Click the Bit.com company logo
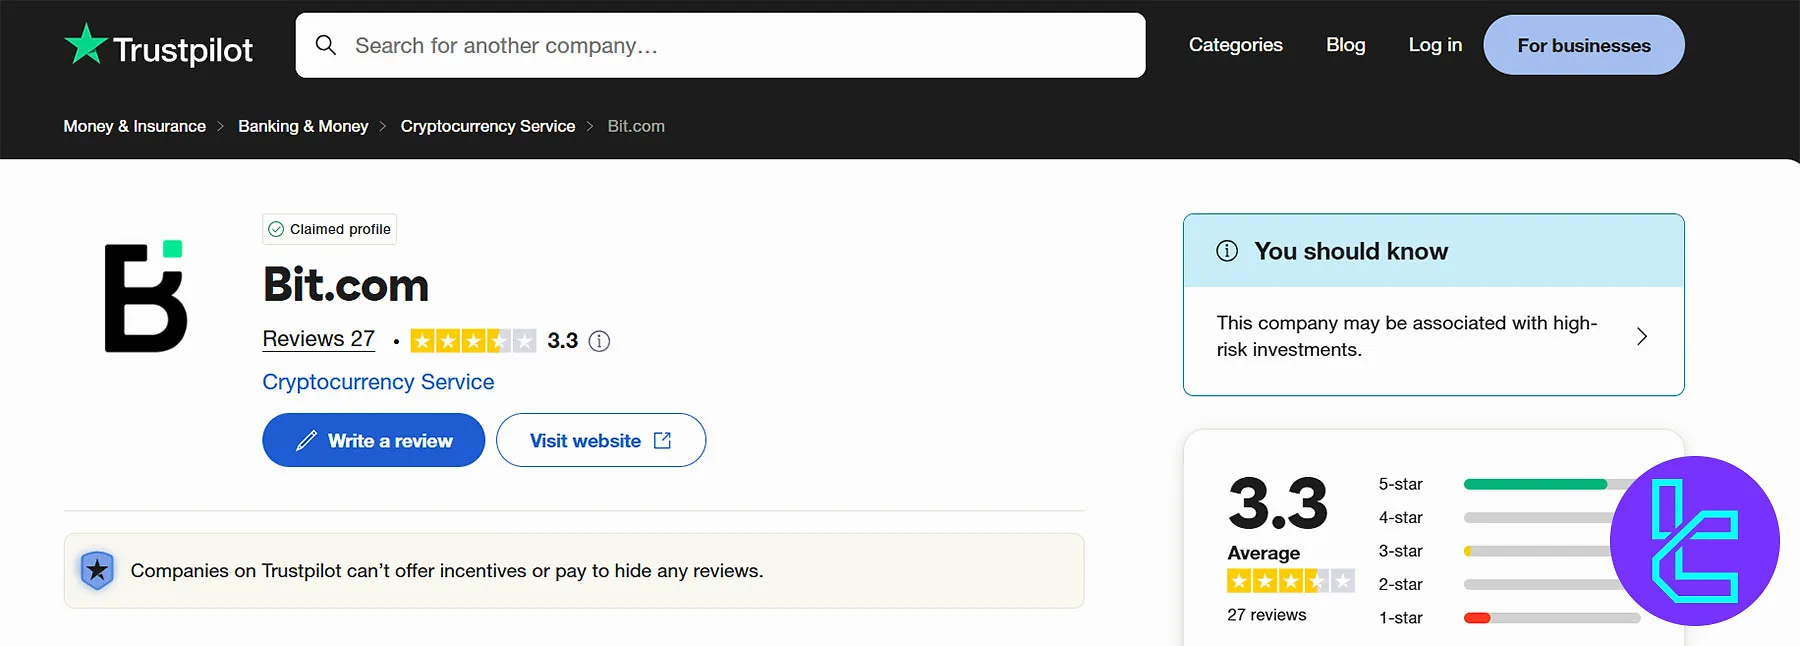1800x646 pixels. click(145, 297)
